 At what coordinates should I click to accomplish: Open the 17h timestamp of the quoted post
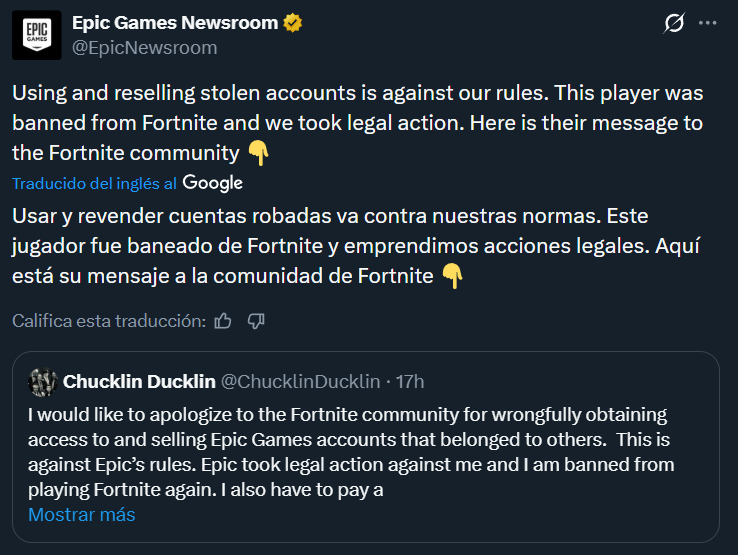coord(409,381)
